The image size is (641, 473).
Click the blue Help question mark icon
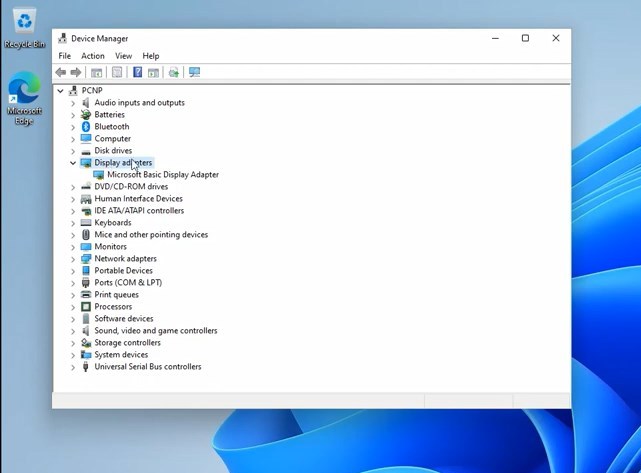(x=137, y=72)
